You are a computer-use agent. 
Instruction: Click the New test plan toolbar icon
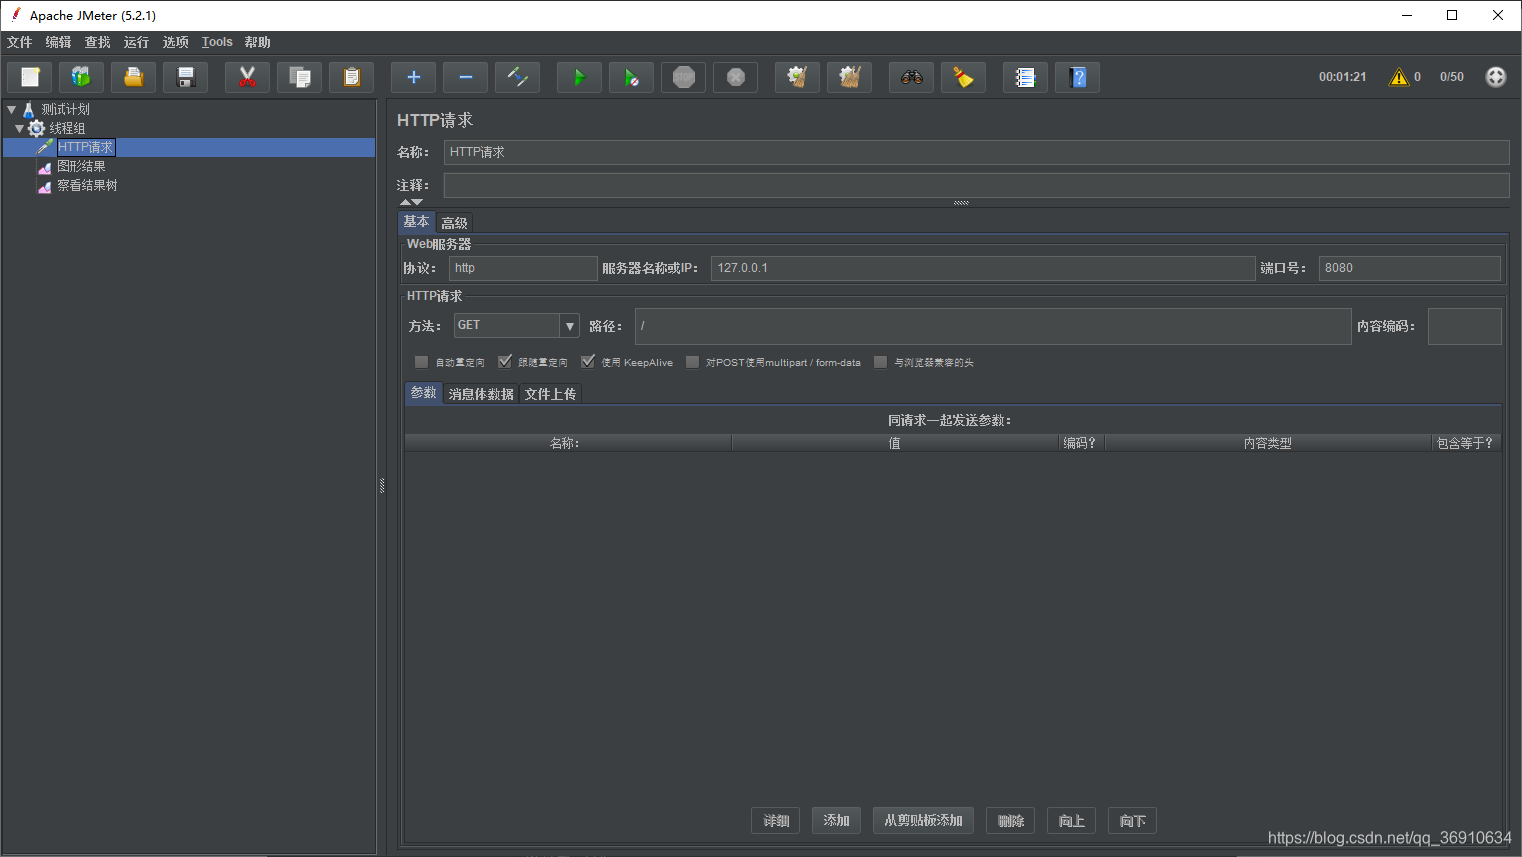(30, 77)
